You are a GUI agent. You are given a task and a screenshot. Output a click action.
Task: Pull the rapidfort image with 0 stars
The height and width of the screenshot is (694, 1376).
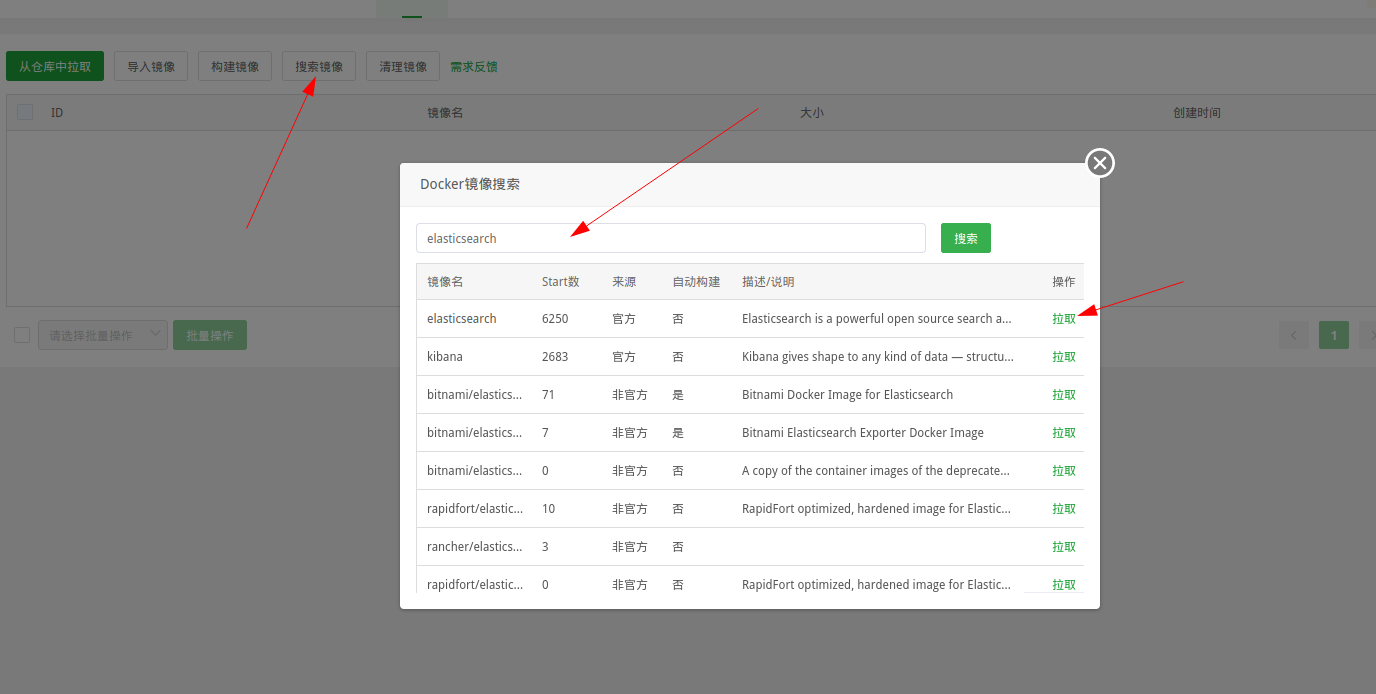click(1064, 585)
